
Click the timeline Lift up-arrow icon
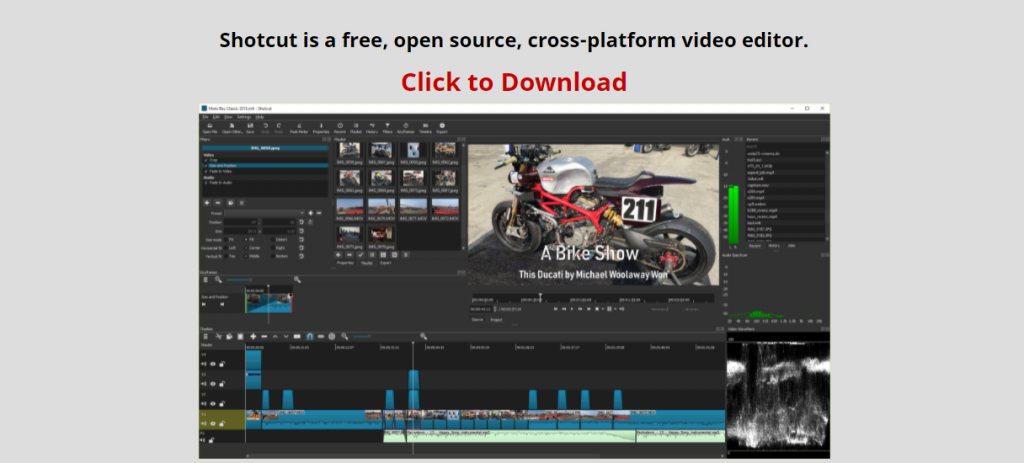(275, 336)
